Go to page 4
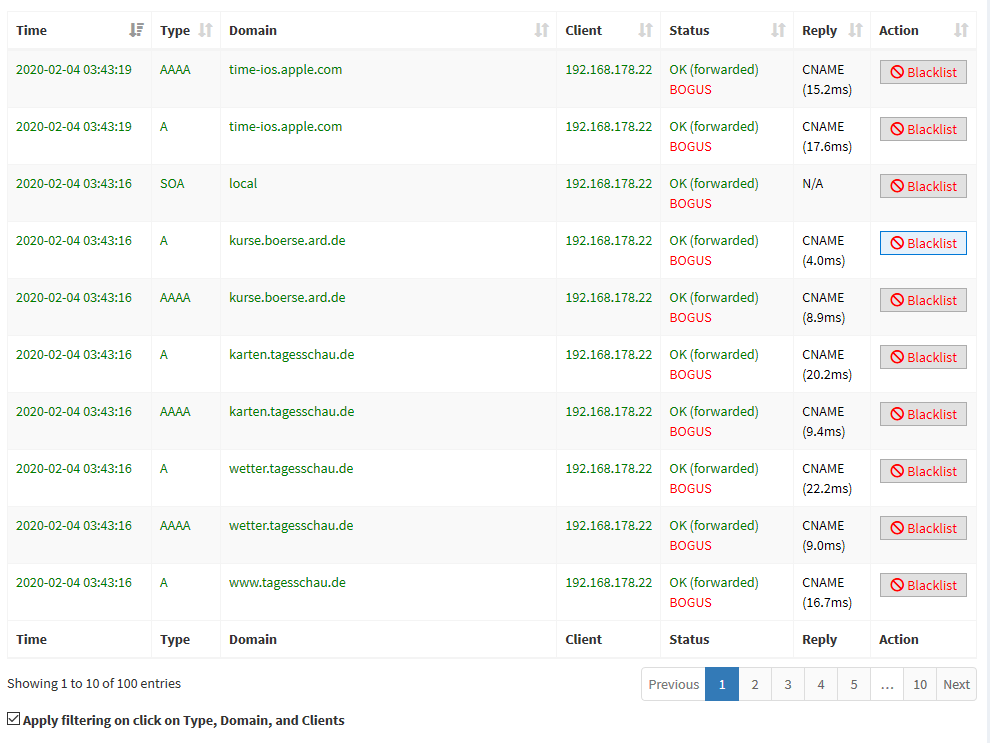Image resolution: width=990 pixels, height=743 pixels. [x=821, y=684]
